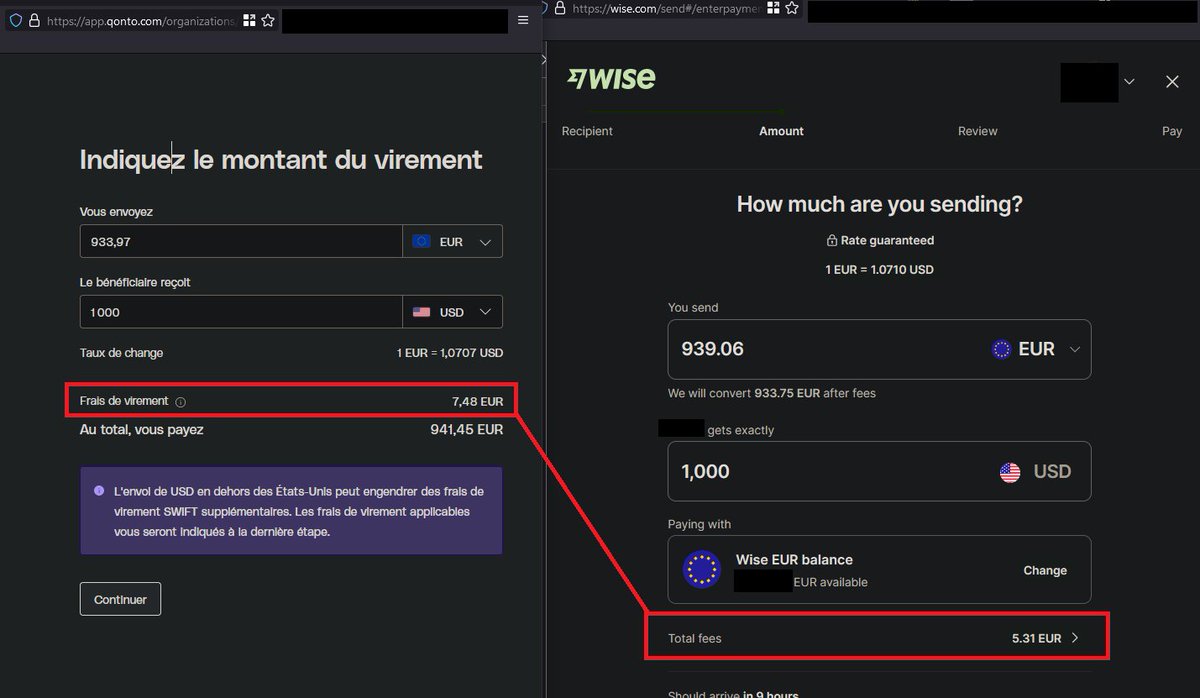Go to the Pay step in Wise
Image resolution: width=1200 pixels, height=698 pixels.
coord(1172,131)
